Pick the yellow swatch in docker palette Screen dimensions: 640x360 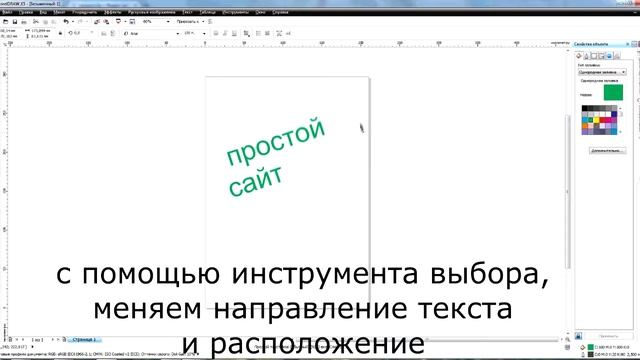coord(596,120)
